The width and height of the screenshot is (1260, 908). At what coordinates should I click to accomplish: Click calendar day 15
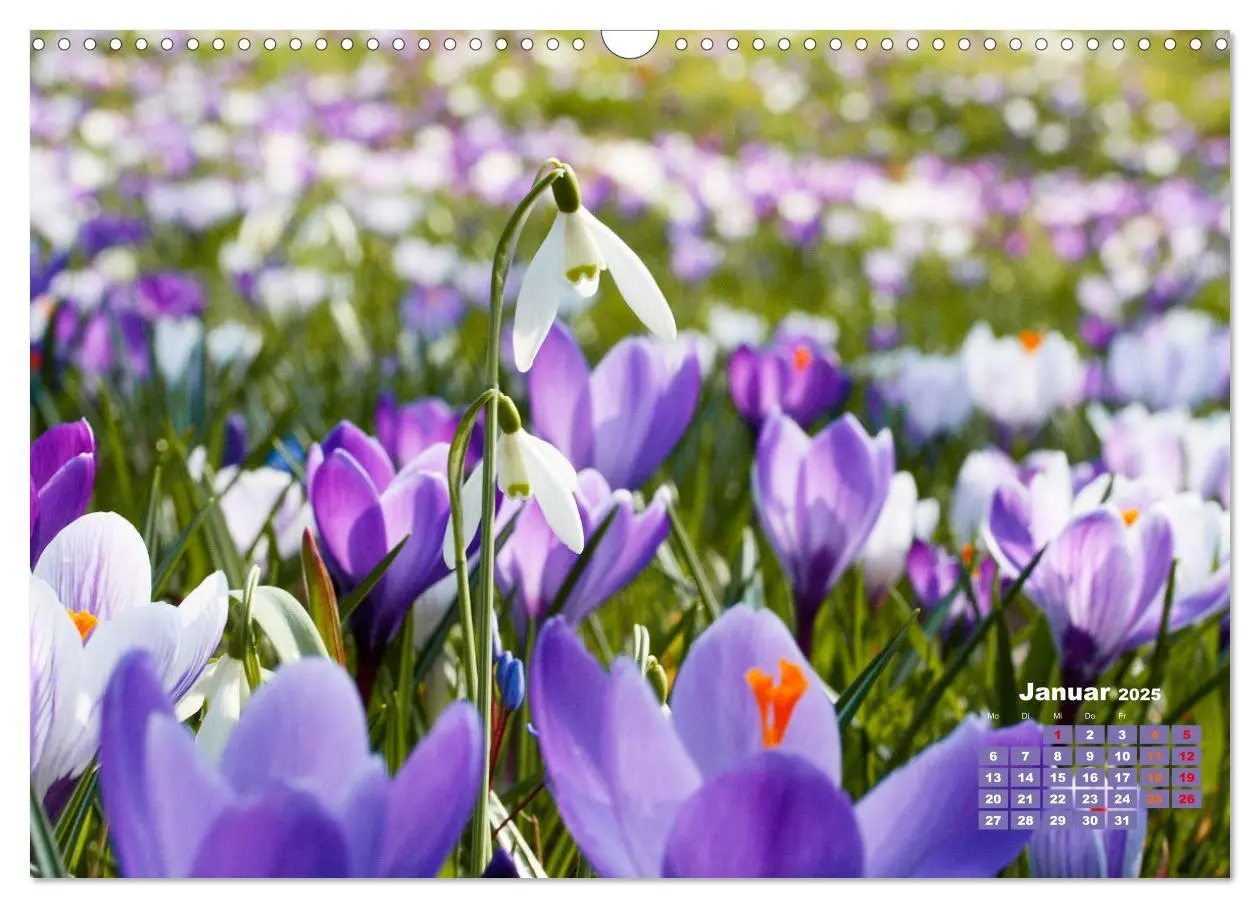tap(1057, 777)
